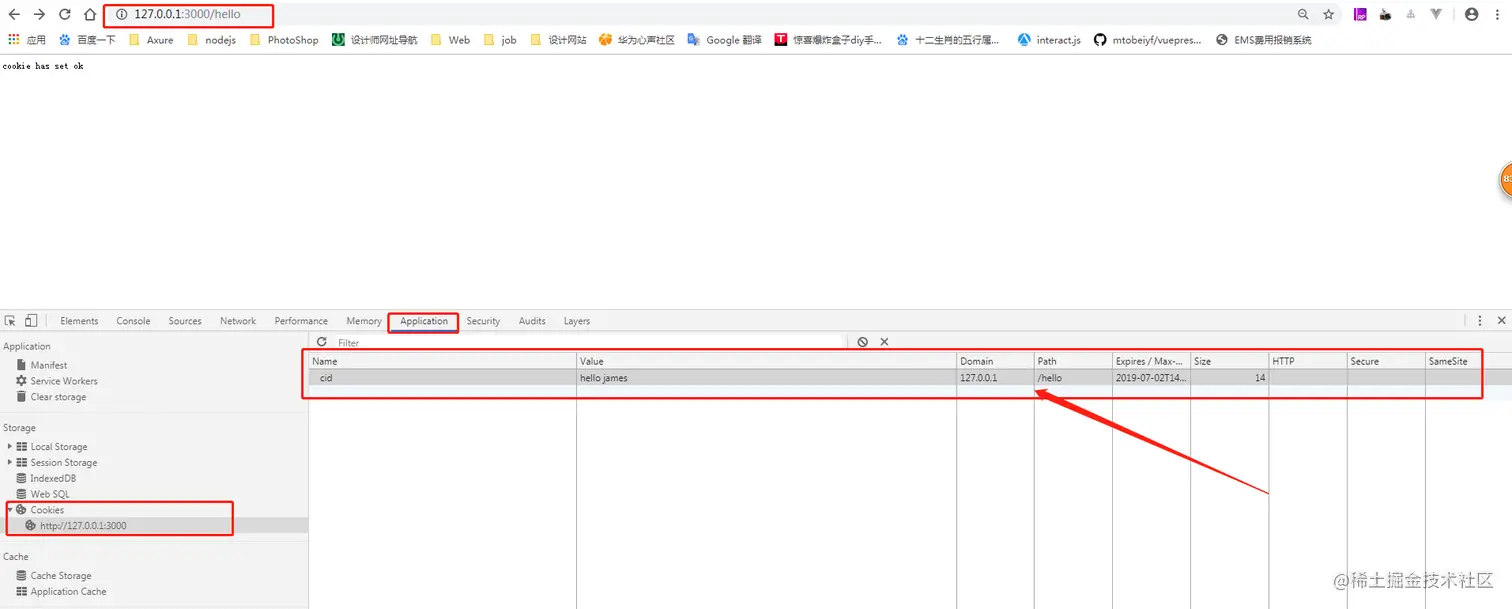Click the grey triangle extension icon
Viewport: 1512px width, 609px height.
click(x=1411, y=15)
